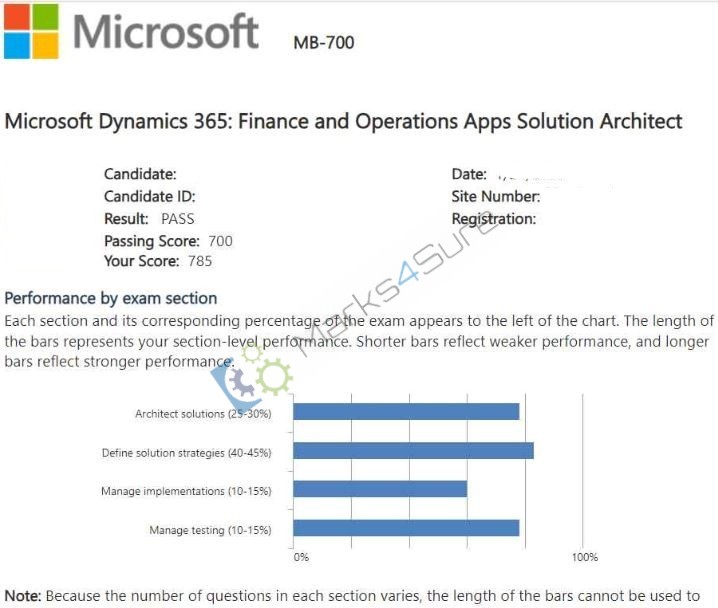
Task: Click the Passing Score 700 value
Action: click(220, 241)
